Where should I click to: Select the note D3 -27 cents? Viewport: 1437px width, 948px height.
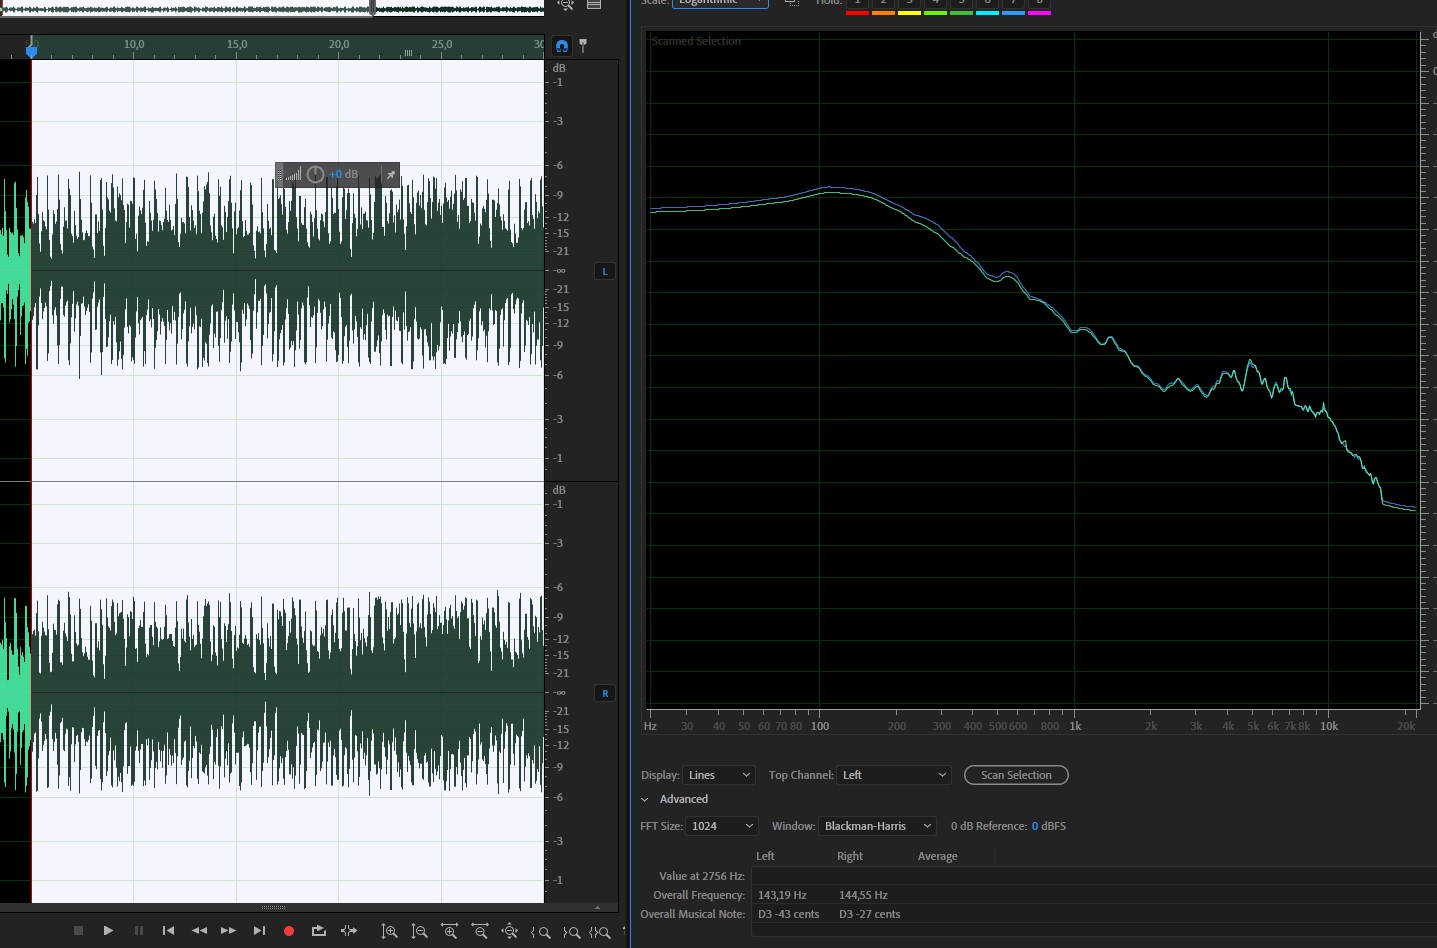[x=869, y=914]
